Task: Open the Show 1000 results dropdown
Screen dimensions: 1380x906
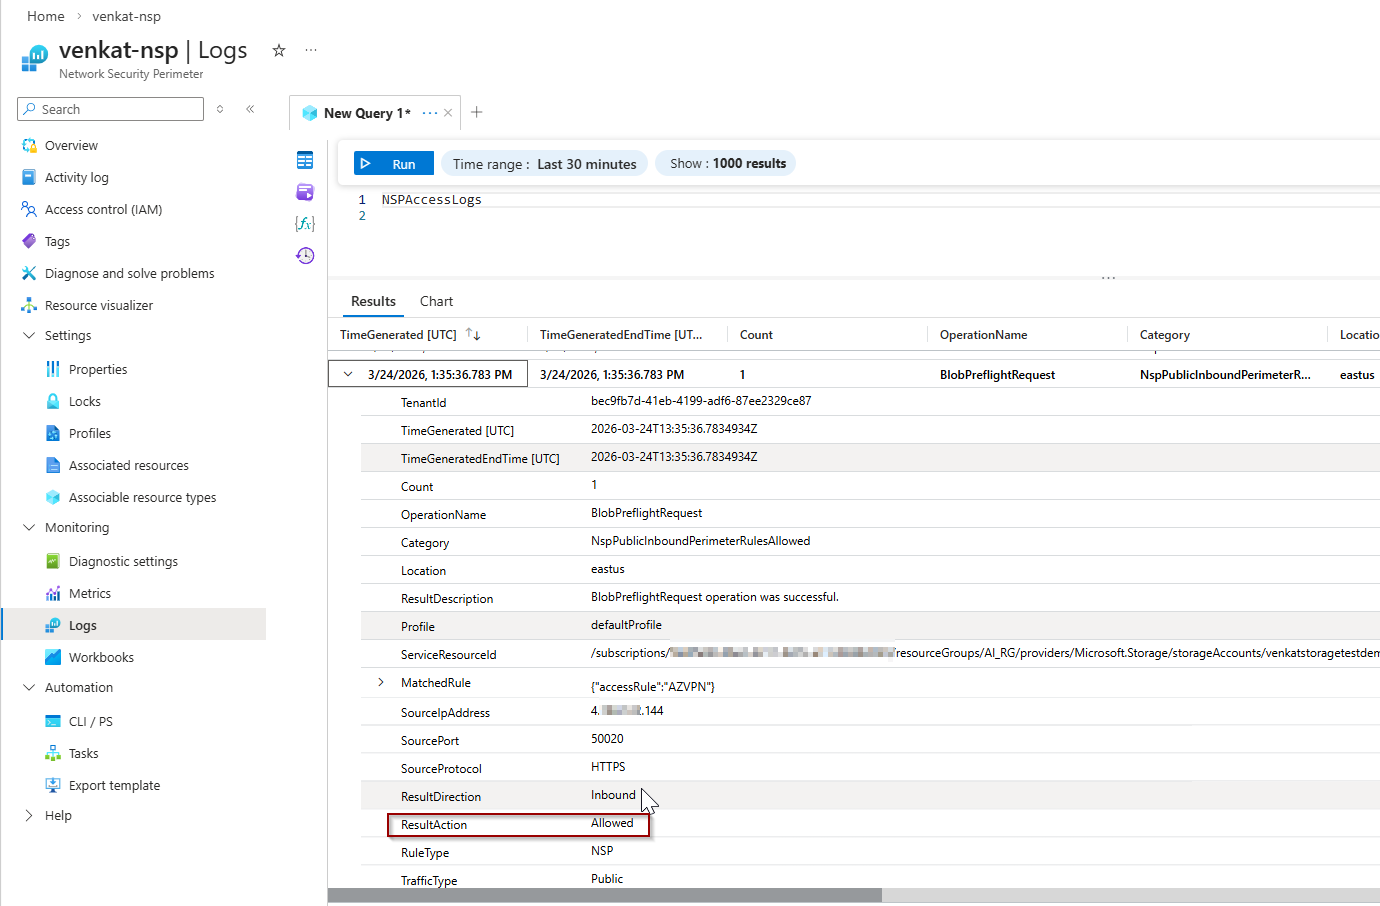Action: click(726, 164)
